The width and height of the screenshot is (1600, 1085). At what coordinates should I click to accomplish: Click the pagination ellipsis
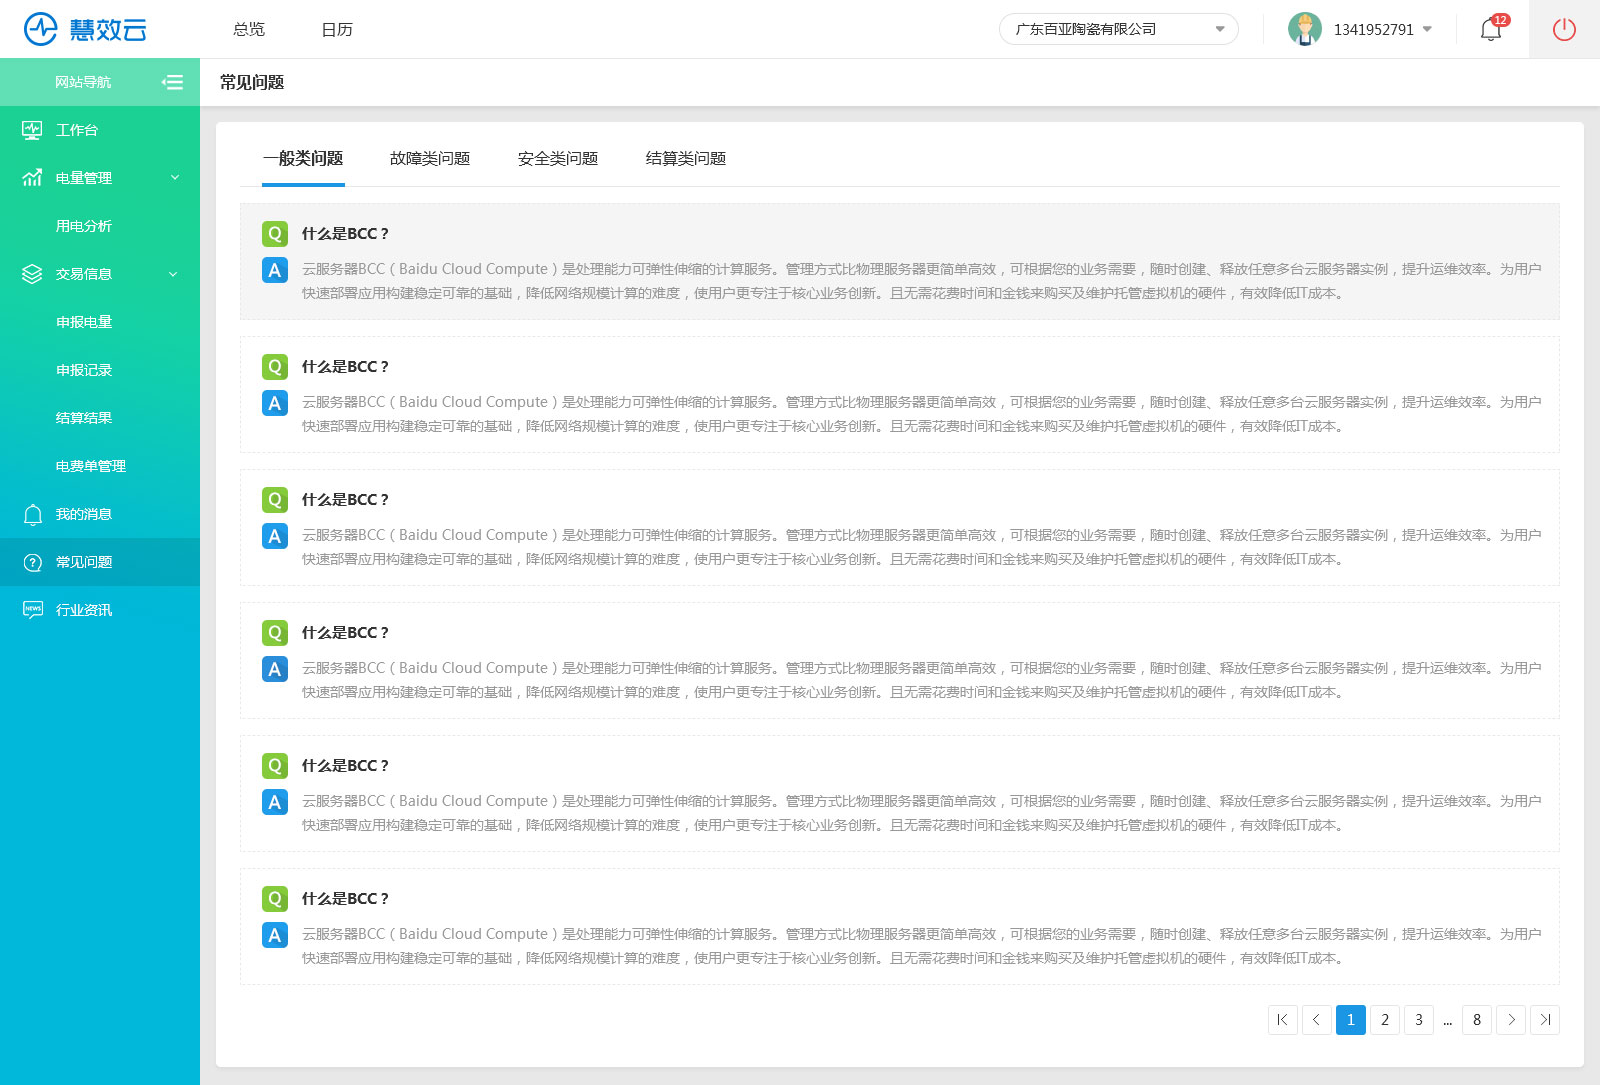click(1447, 1022)
